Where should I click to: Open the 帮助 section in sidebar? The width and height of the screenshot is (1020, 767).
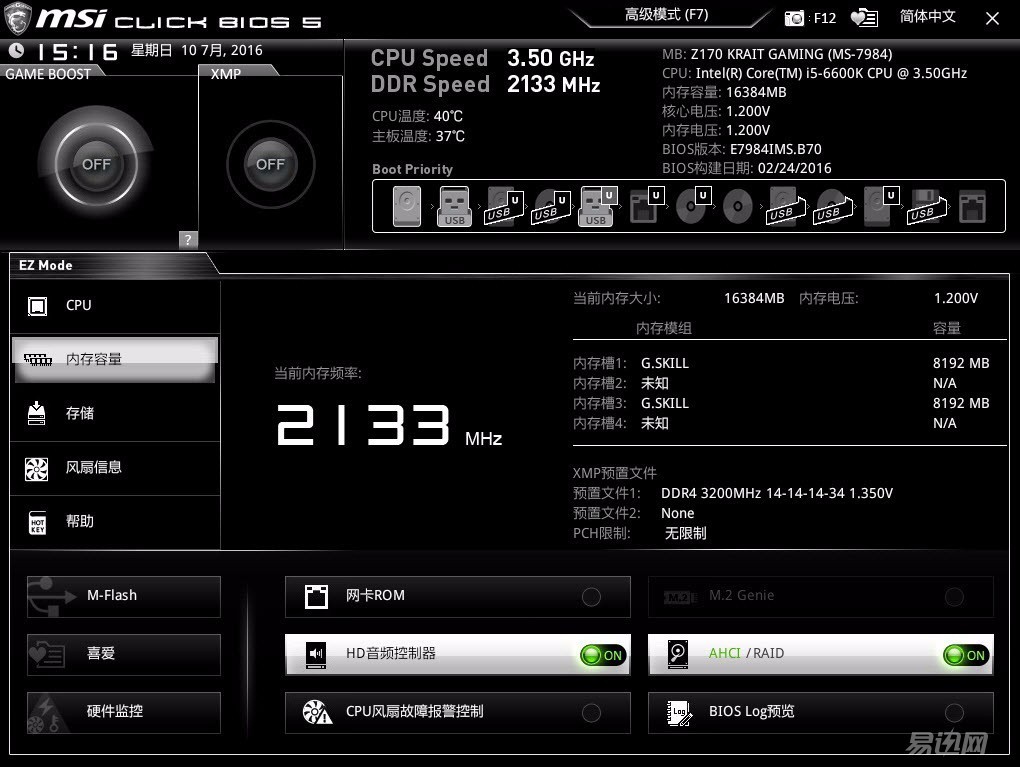coord(115,522)
